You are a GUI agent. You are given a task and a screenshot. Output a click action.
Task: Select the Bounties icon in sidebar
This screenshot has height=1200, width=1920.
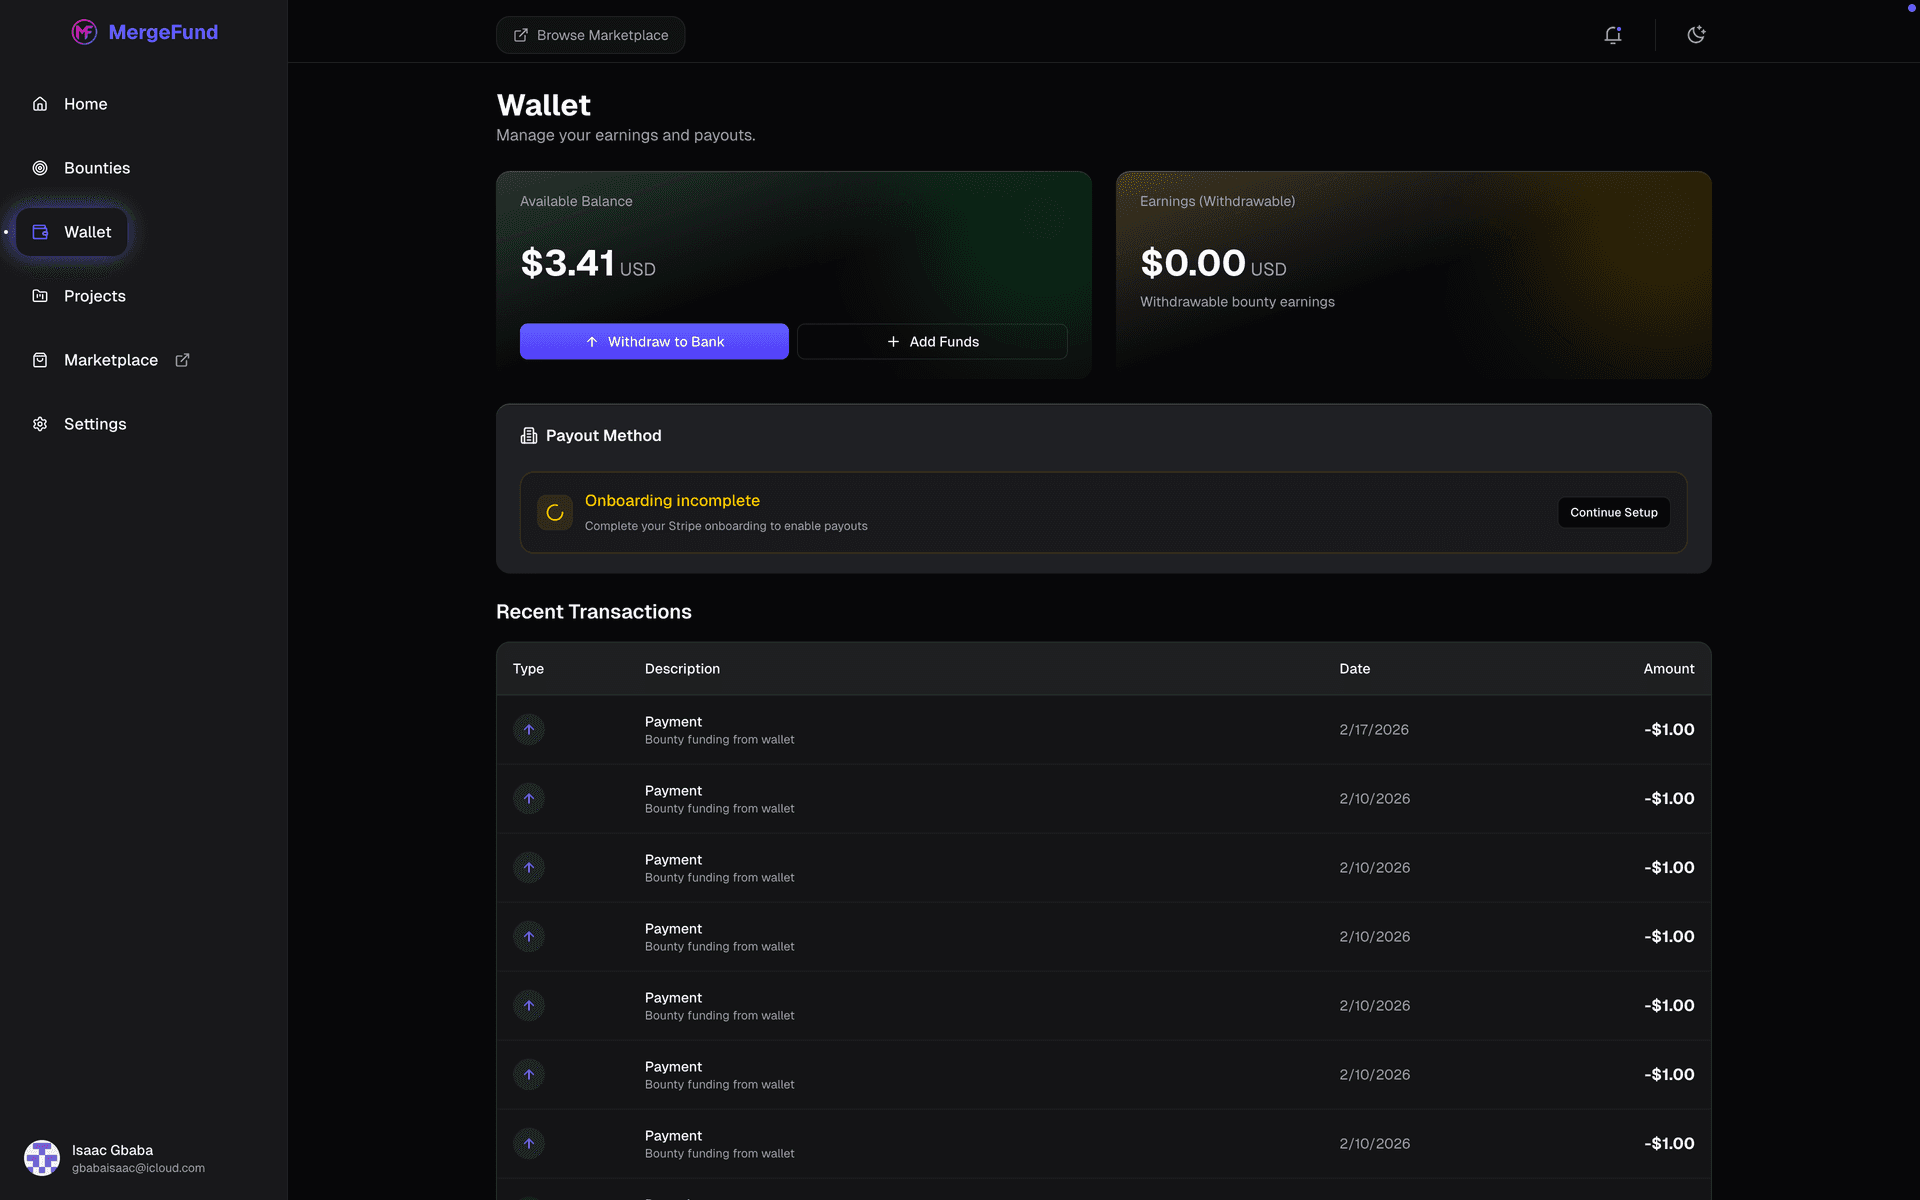pyautogui.click(x=40, y=168)
